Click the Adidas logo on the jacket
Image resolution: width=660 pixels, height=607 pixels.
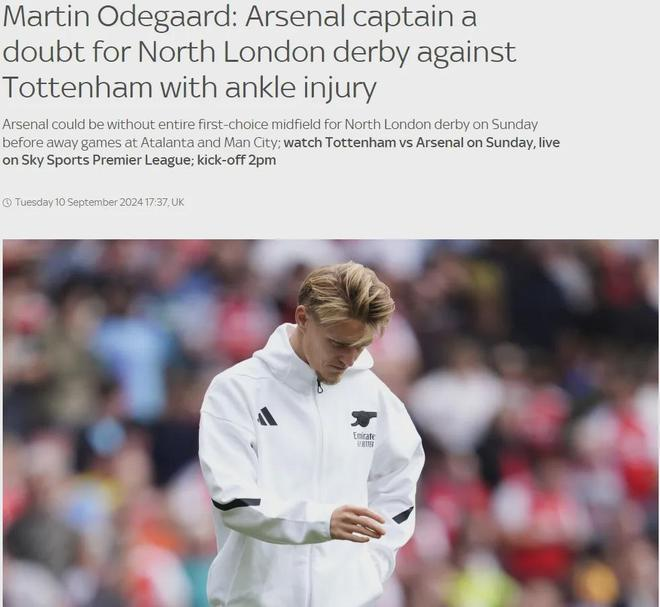tap(267, 417)
